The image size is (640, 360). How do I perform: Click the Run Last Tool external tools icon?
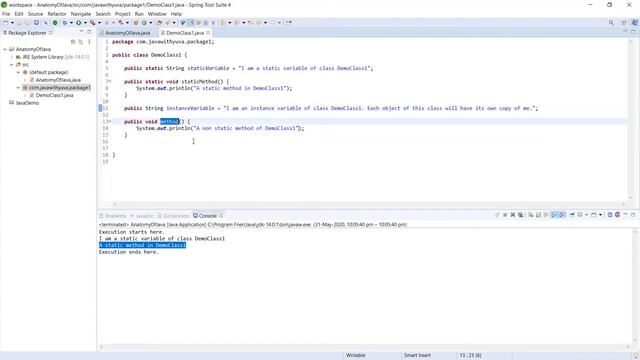pos(93,23)
